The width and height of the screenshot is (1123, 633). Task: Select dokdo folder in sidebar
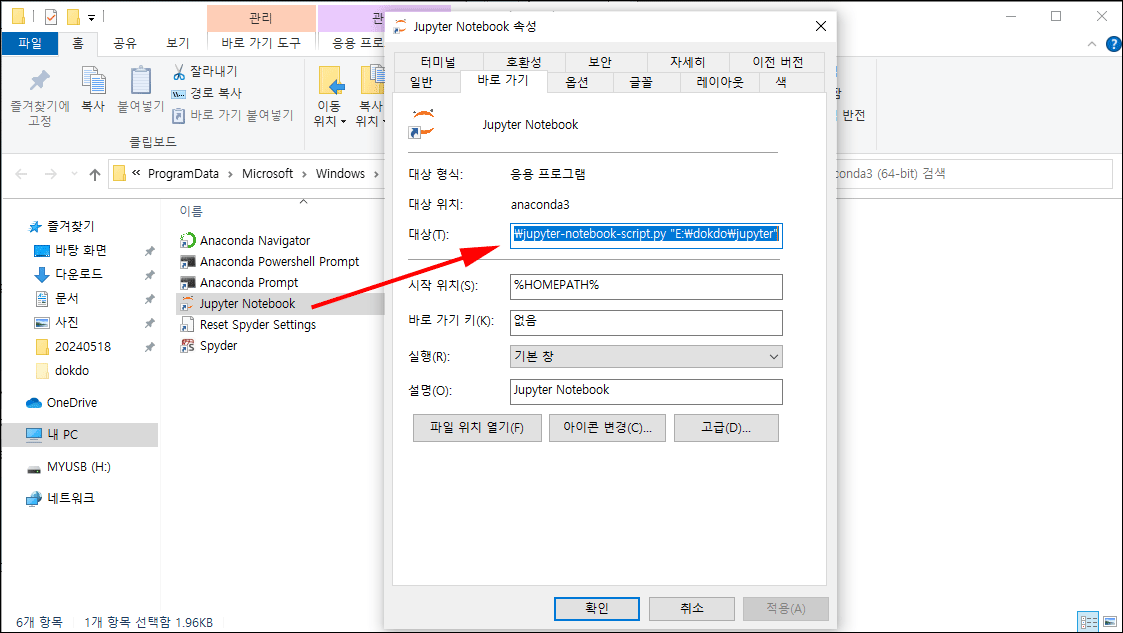[x=72, y=371]
